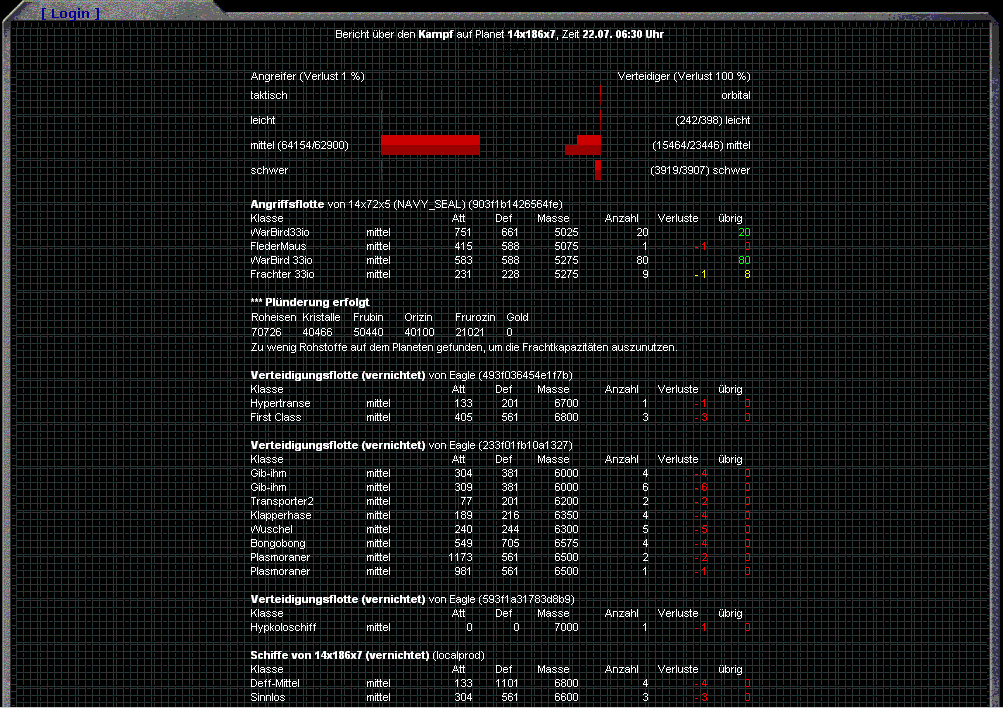The width and height of the screenshot is (1003, 709).
Task: Click the First Class ship name
Action: click(275, 418)
